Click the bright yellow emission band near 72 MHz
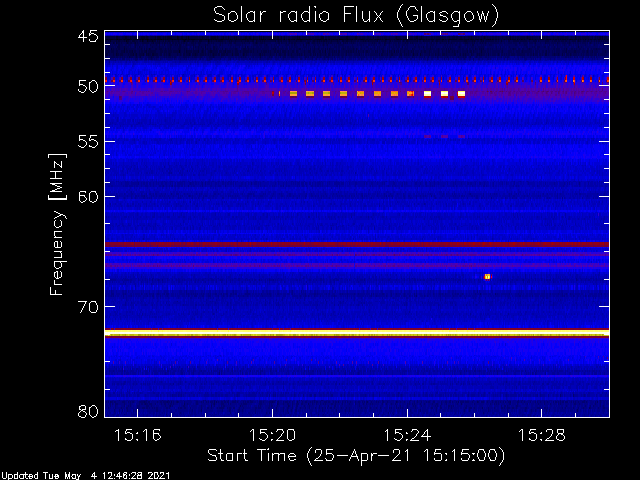This screenshot has width=640, height=480. point(357,333)
